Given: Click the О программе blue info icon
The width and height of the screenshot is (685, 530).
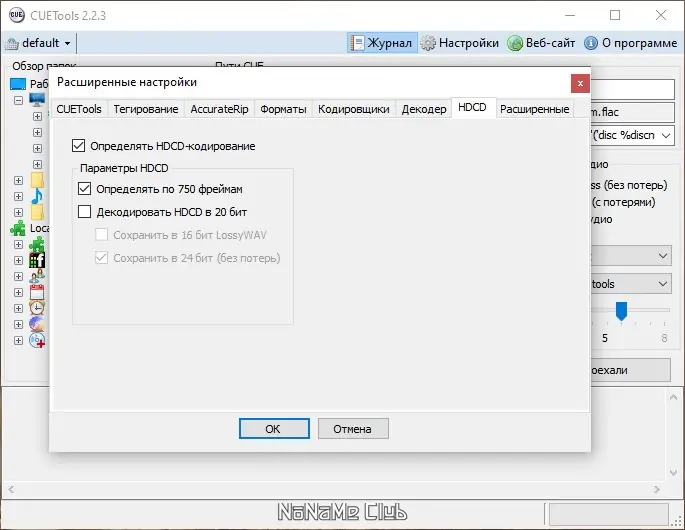Looking at the screenshot, I should coord(591,43).
